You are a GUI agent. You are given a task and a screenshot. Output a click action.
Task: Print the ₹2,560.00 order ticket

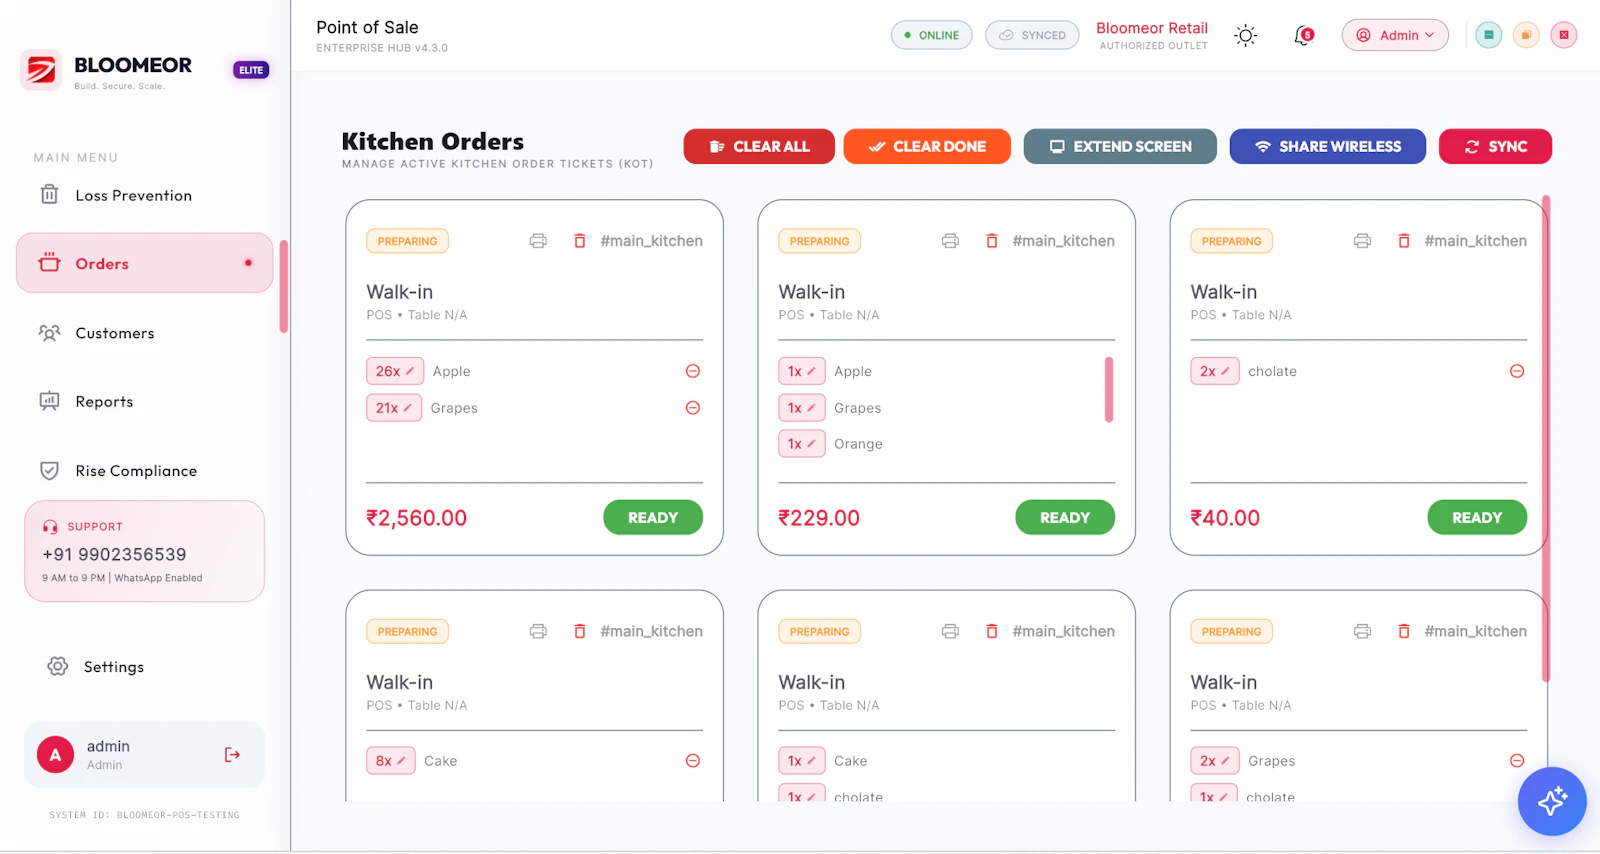[538, 241]
